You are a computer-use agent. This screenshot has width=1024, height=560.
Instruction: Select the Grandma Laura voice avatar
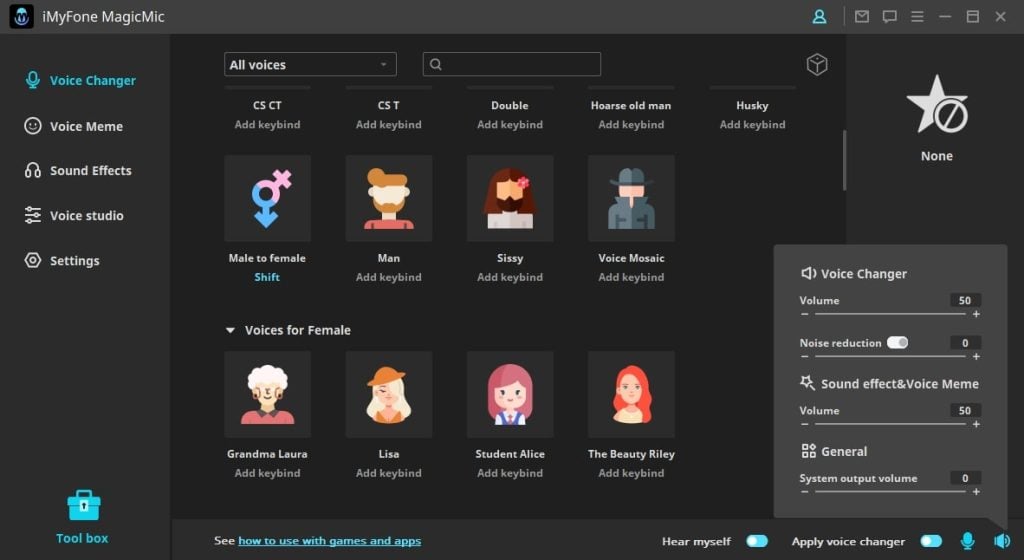[267, 394]
